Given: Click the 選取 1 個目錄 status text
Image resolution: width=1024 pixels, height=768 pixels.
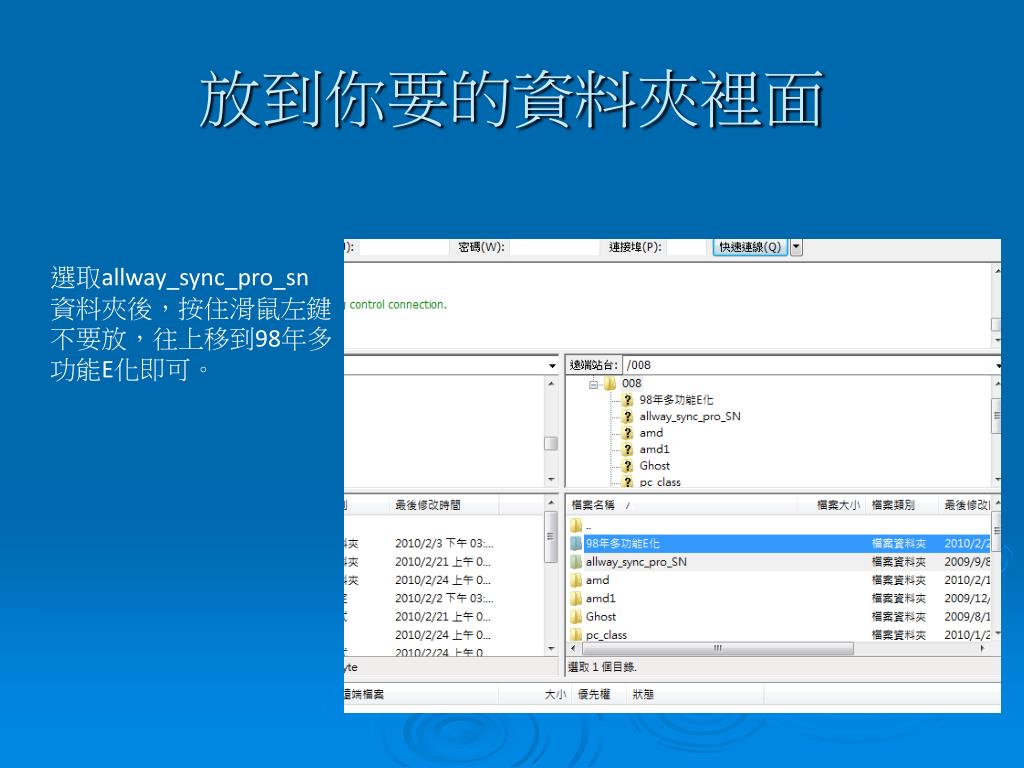Looking at the screenshot, I should click(x=602, y=667).
